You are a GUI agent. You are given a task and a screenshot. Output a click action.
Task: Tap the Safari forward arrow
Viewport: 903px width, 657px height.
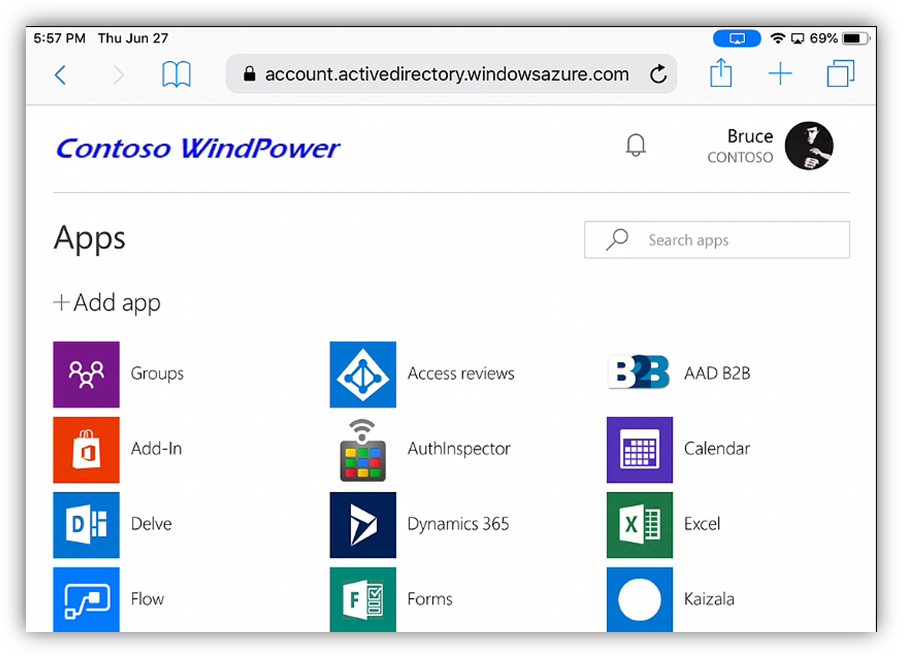[118, 75]
